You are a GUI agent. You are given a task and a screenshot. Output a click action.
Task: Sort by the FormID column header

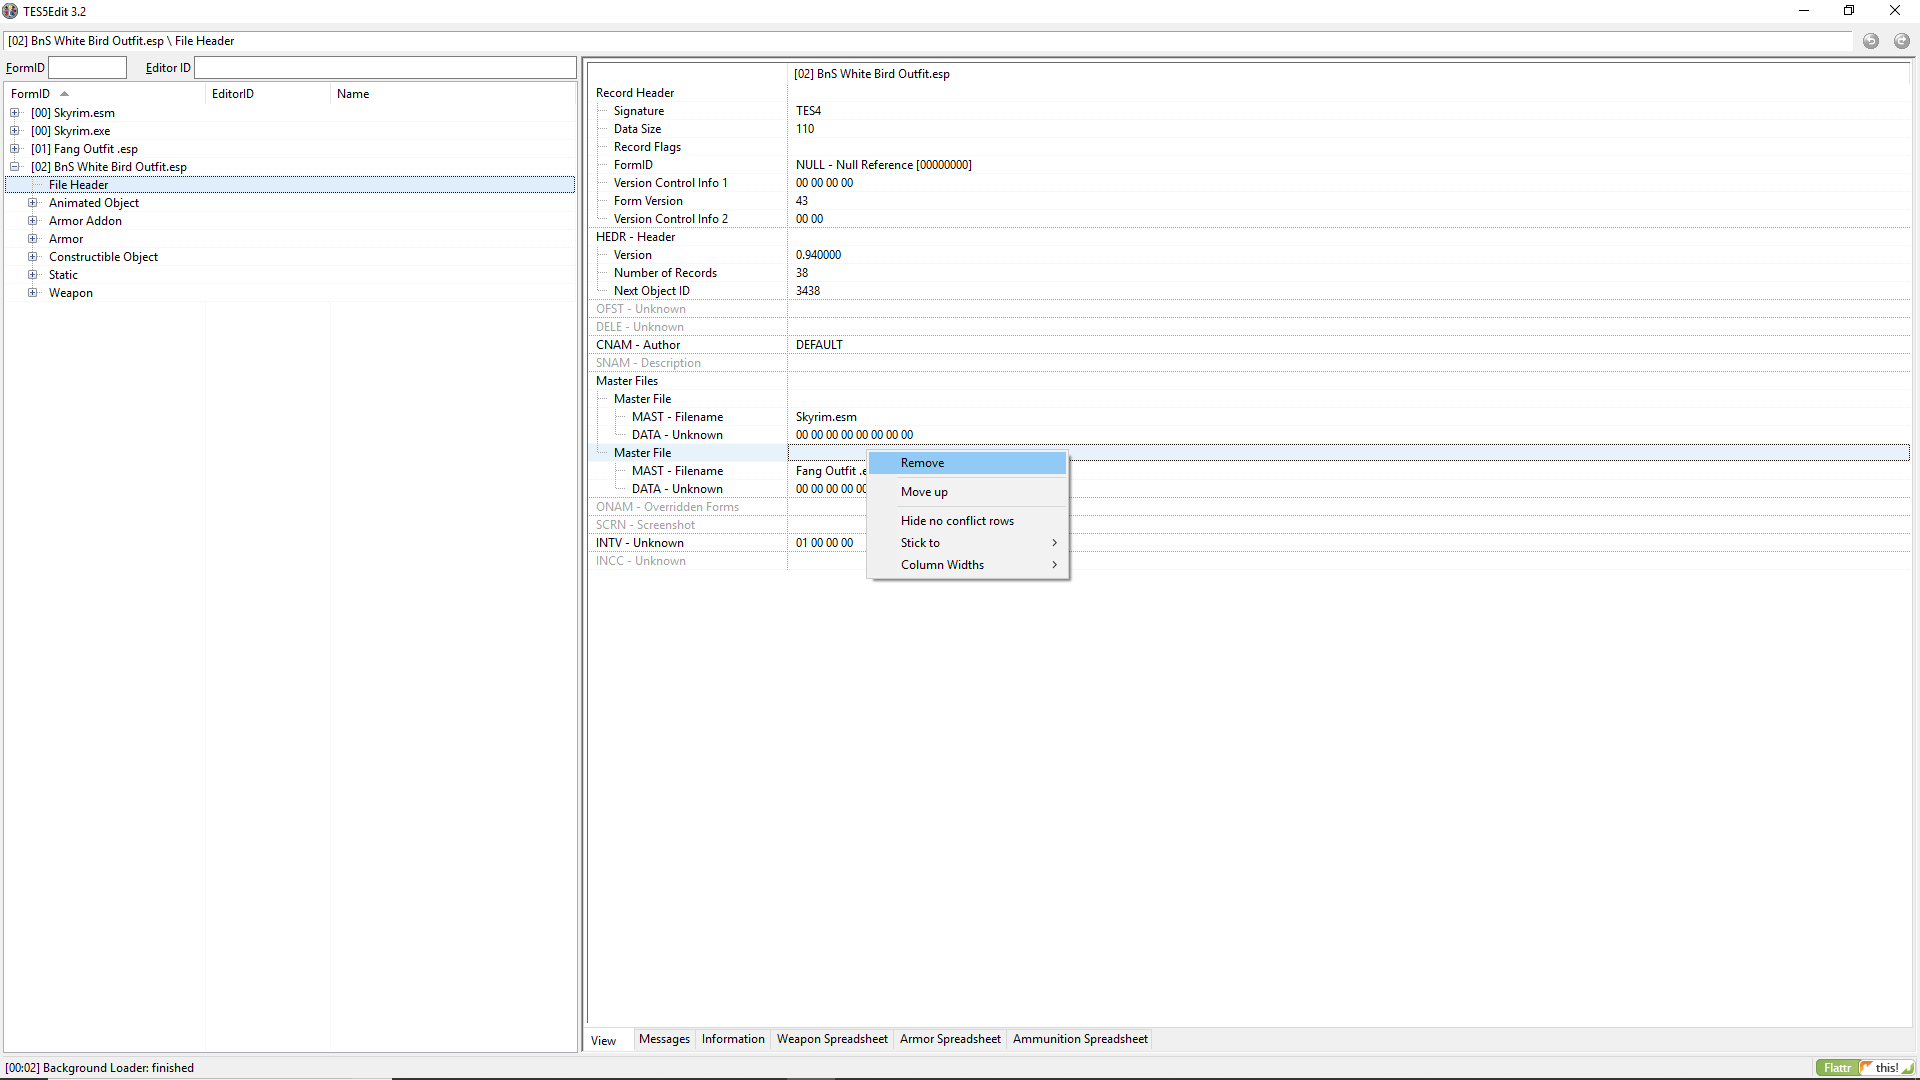pos(105,94)
